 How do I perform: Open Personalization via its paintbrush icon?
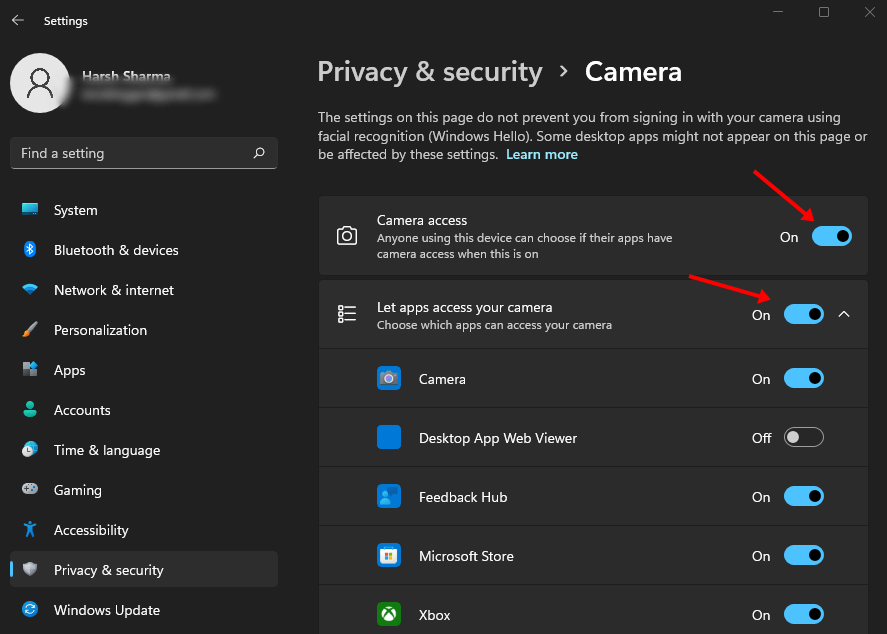coord(31,330)
